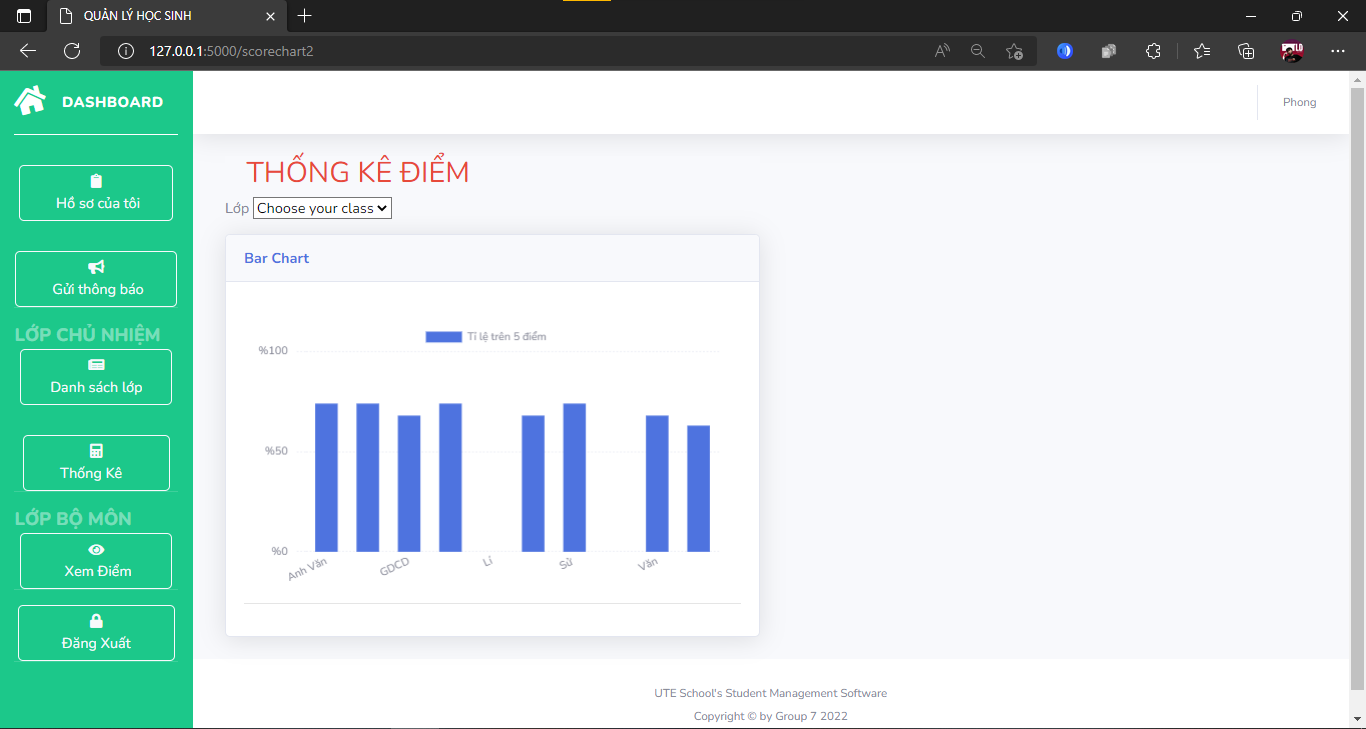
Task: Toggle the dark mode extension icon
Action: [x=1064, y=51]
